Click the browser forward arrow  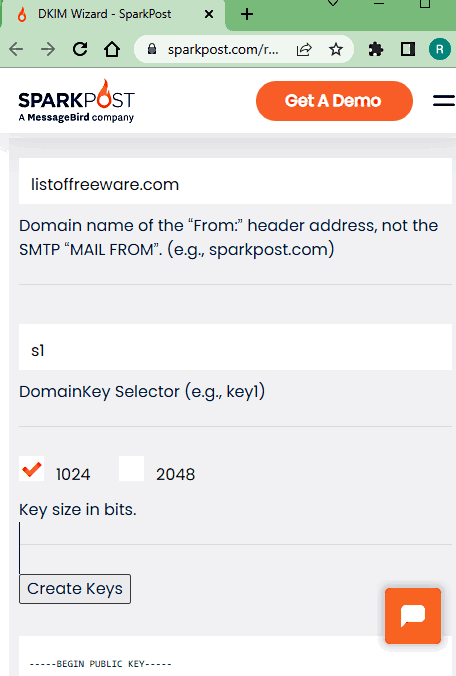(48, 49)
